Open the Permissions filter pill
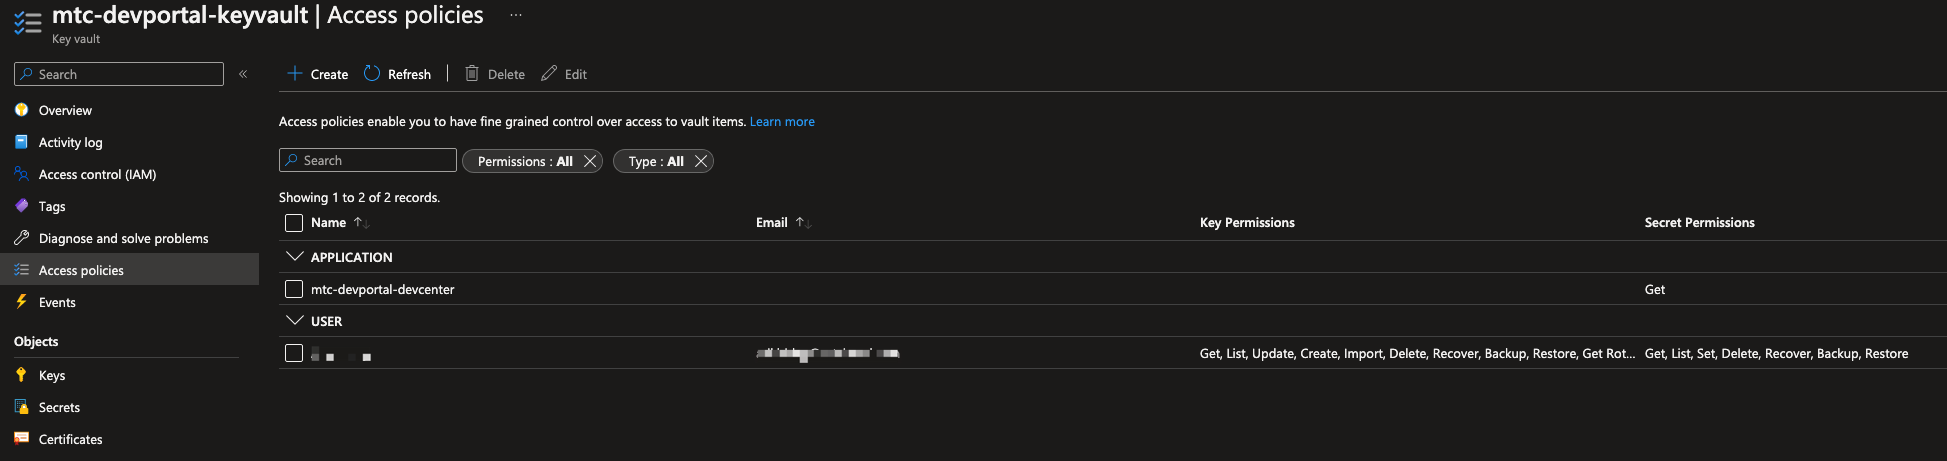This screenshot has height=461, width=1947. point(524,161)
